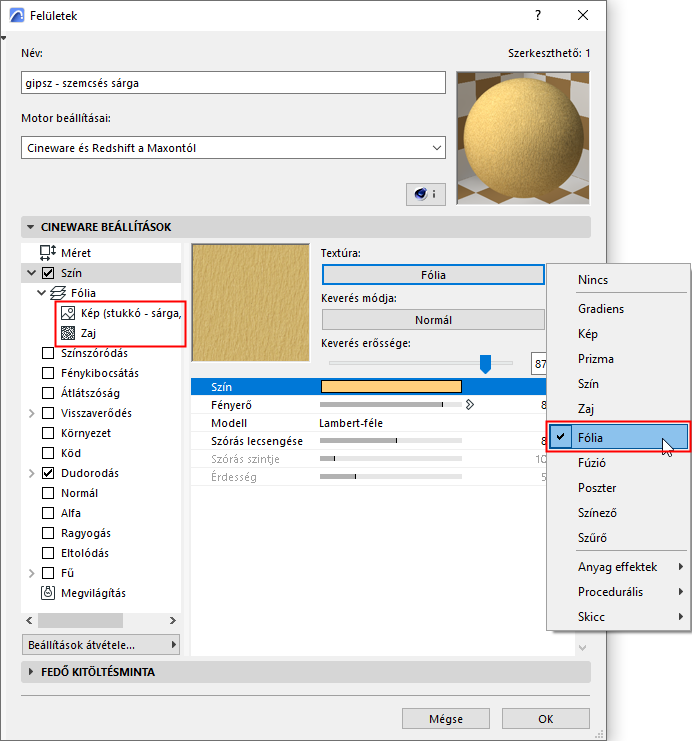
Task: Click the yellow stucco texture preview
Action: (x=251, y=303)
